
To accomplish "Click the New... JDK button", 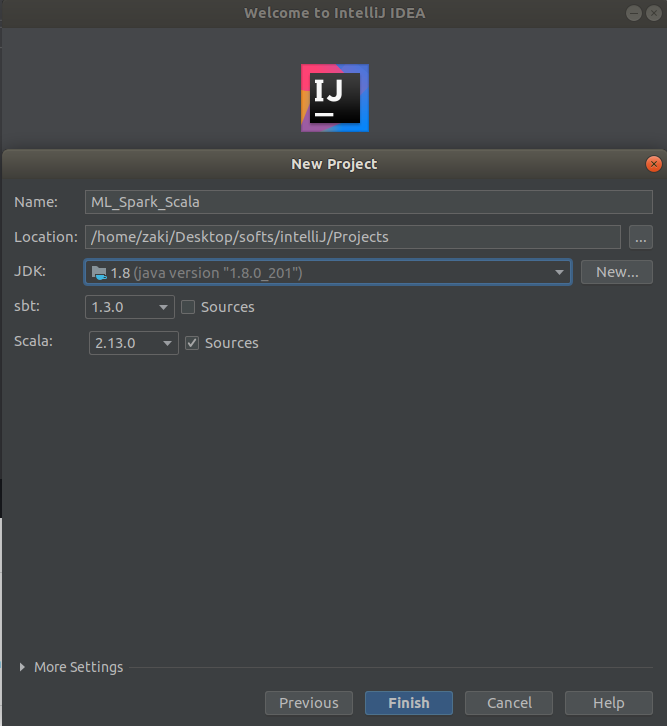I will (x=617, y=272).
